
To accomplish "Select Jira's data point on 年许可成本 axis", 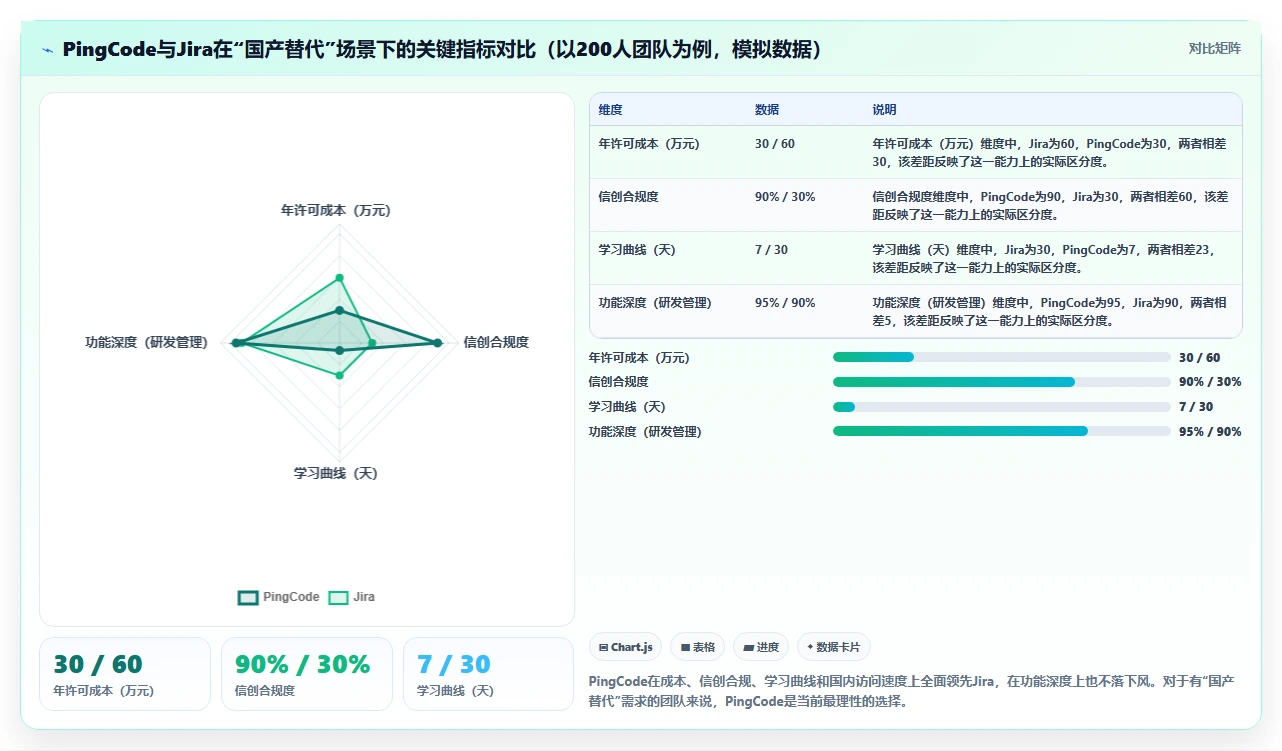I will coord(339,278).
